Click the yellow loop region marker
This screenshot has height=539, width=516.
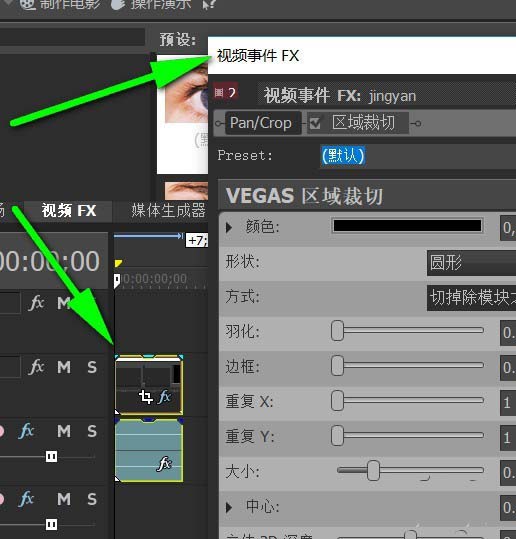pyautogui.click(x=118, y=263)
